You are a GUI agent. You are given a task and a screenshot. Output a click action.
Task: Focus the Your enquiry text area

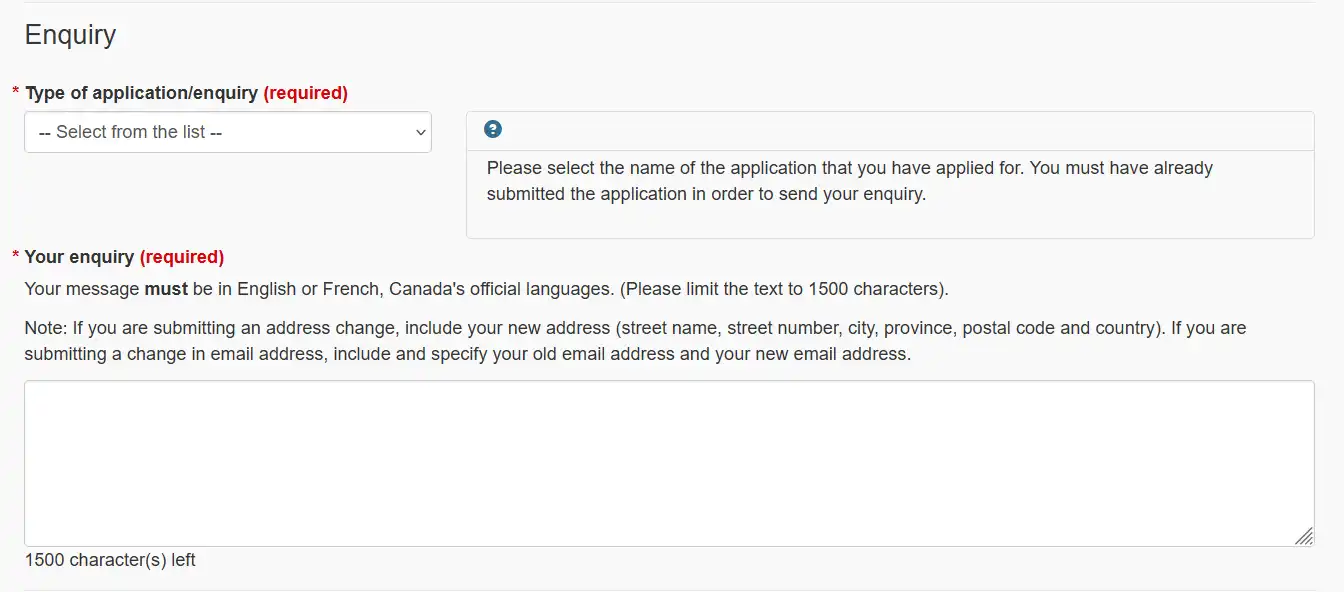[x=669, y=463]
